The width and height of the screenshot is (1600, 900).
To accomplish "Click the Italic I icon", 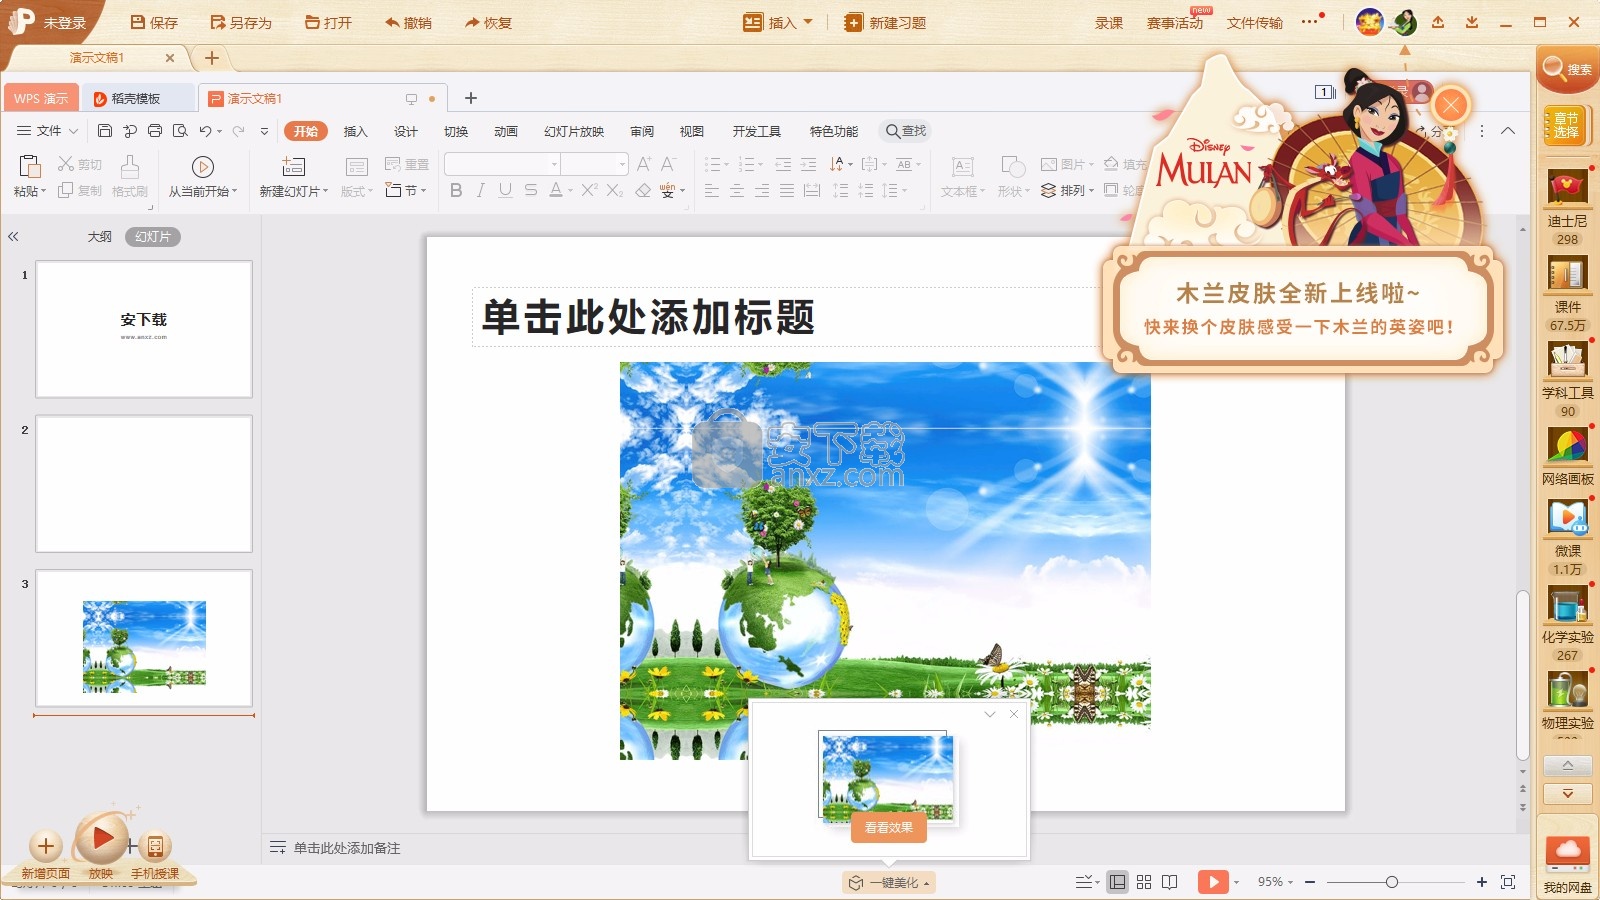I will (x=480, y=190).
